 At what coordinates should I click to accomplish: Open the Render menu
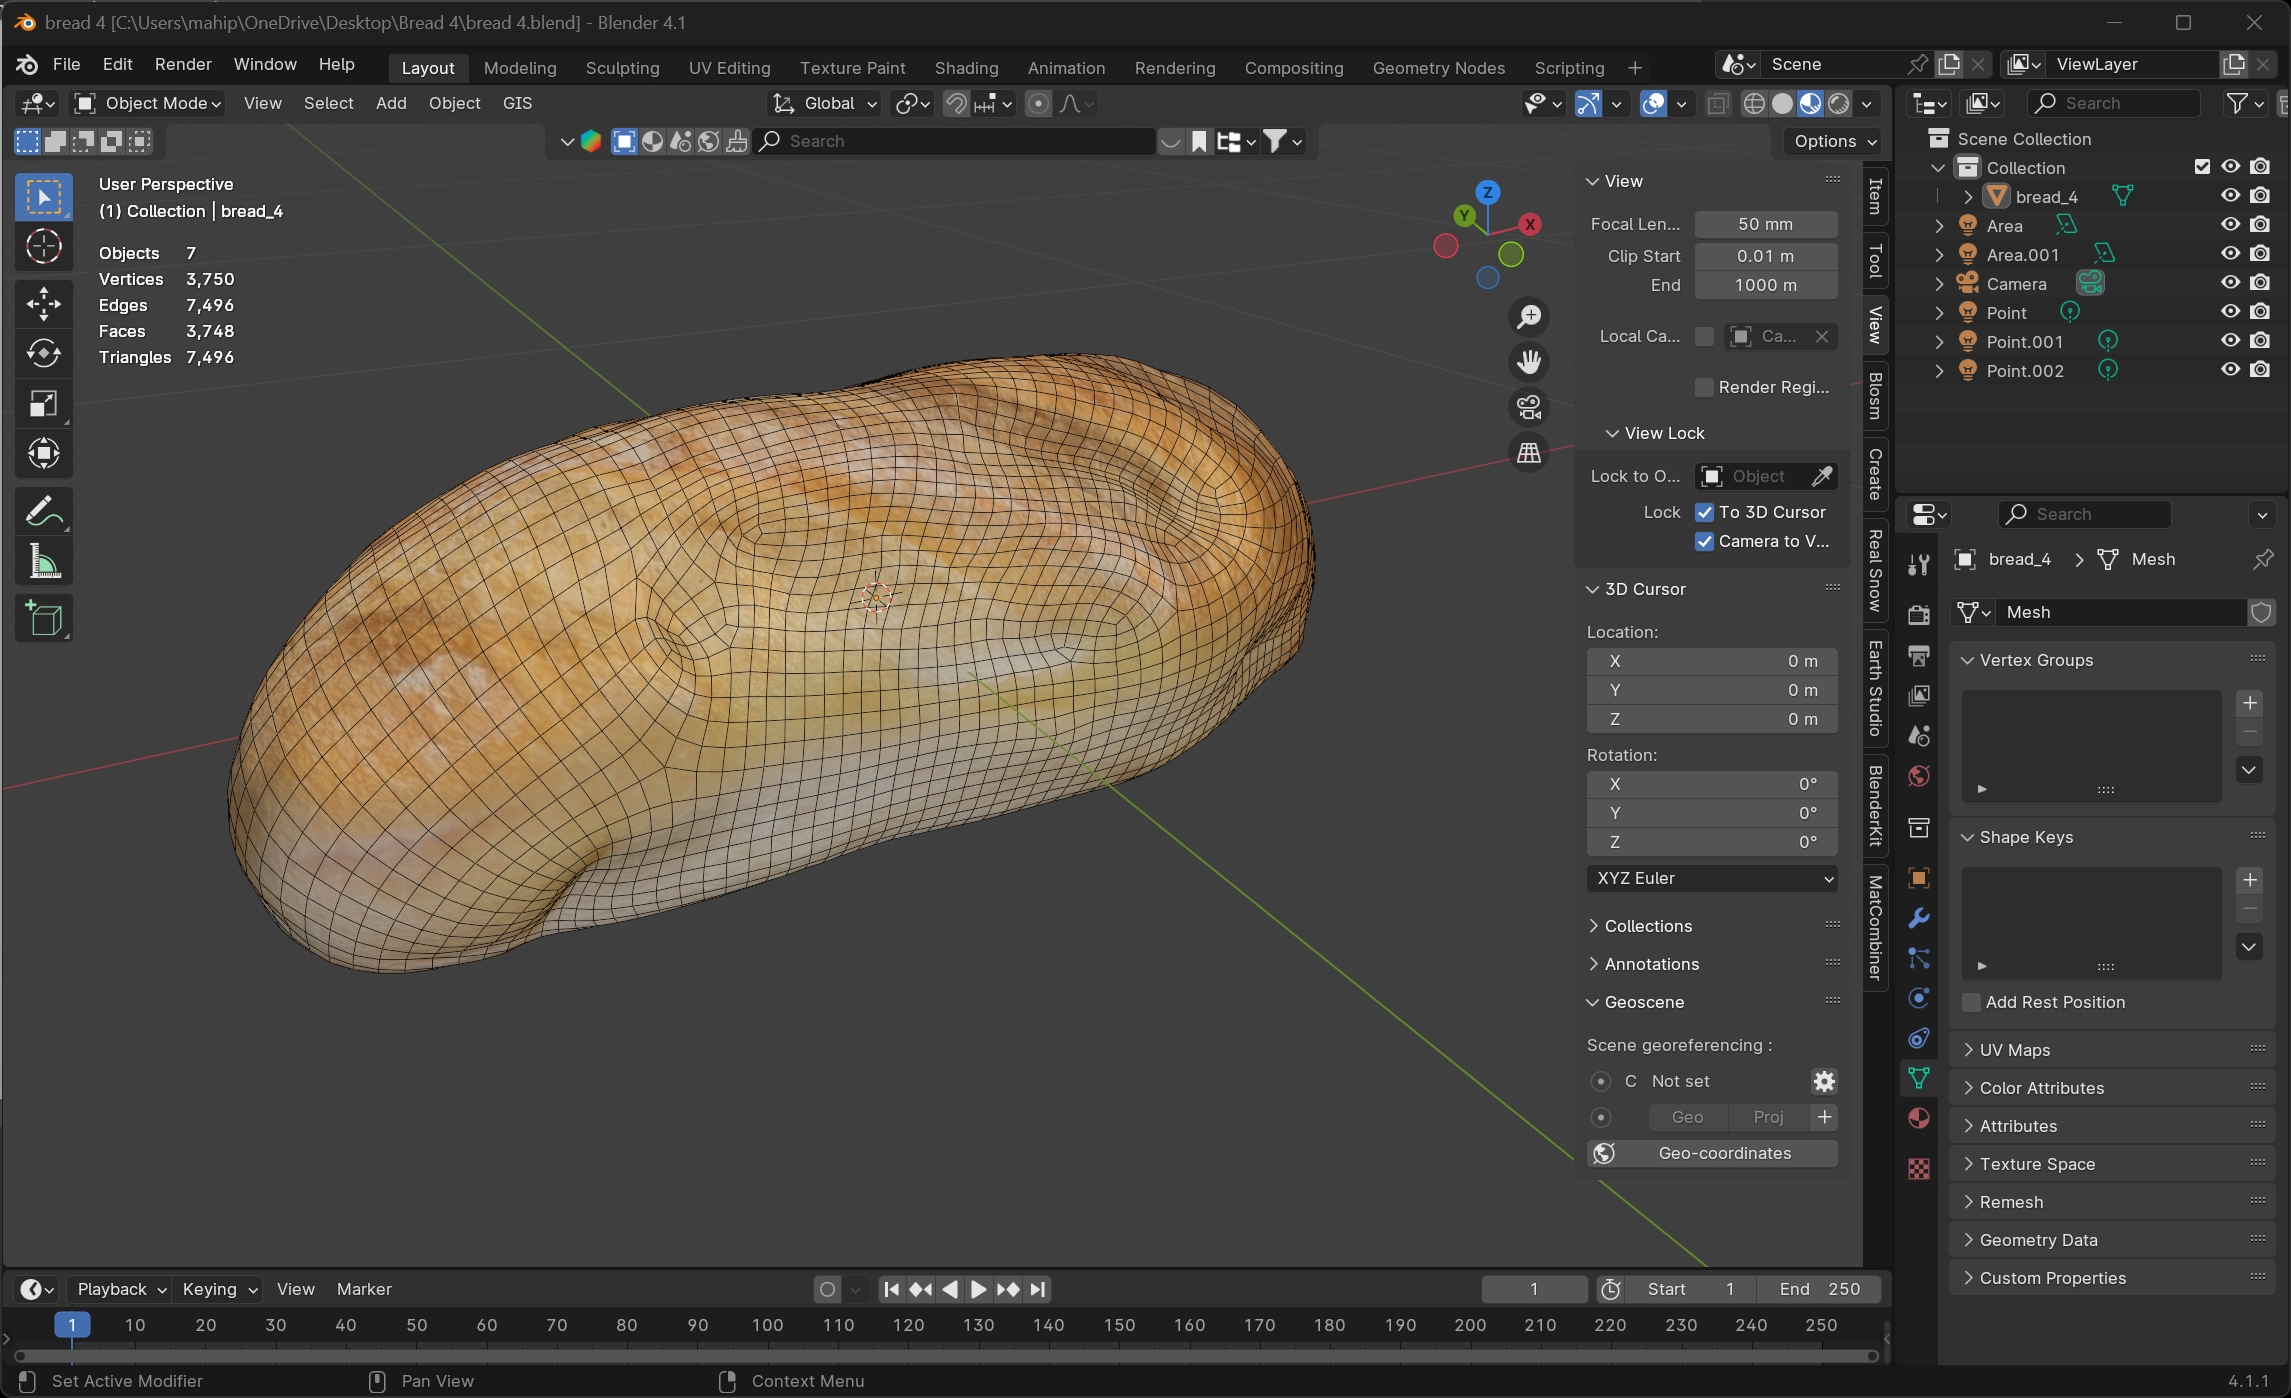pos(183,64)
